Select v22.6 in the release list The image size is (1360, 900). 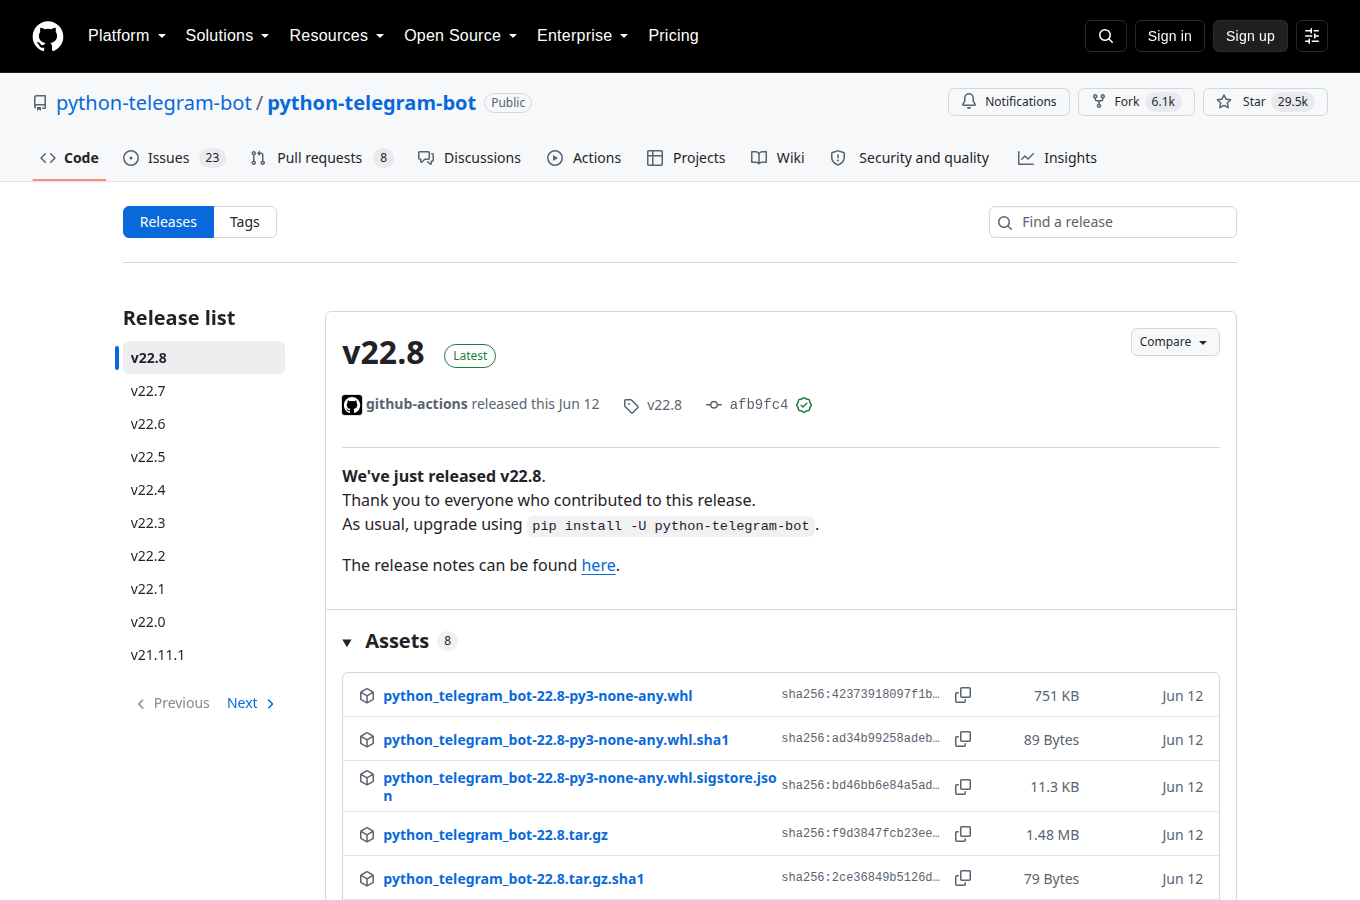click(x=204, y=424)
